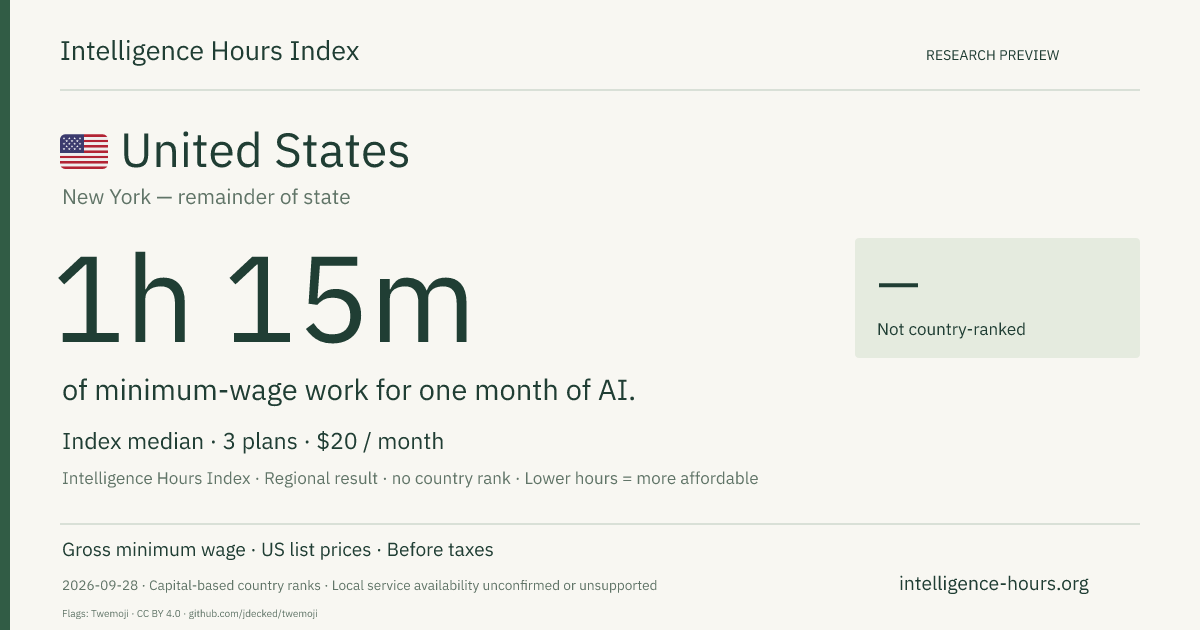Click the dash in the rank card
1200x630 pixels.
click(x=897, y=285)
